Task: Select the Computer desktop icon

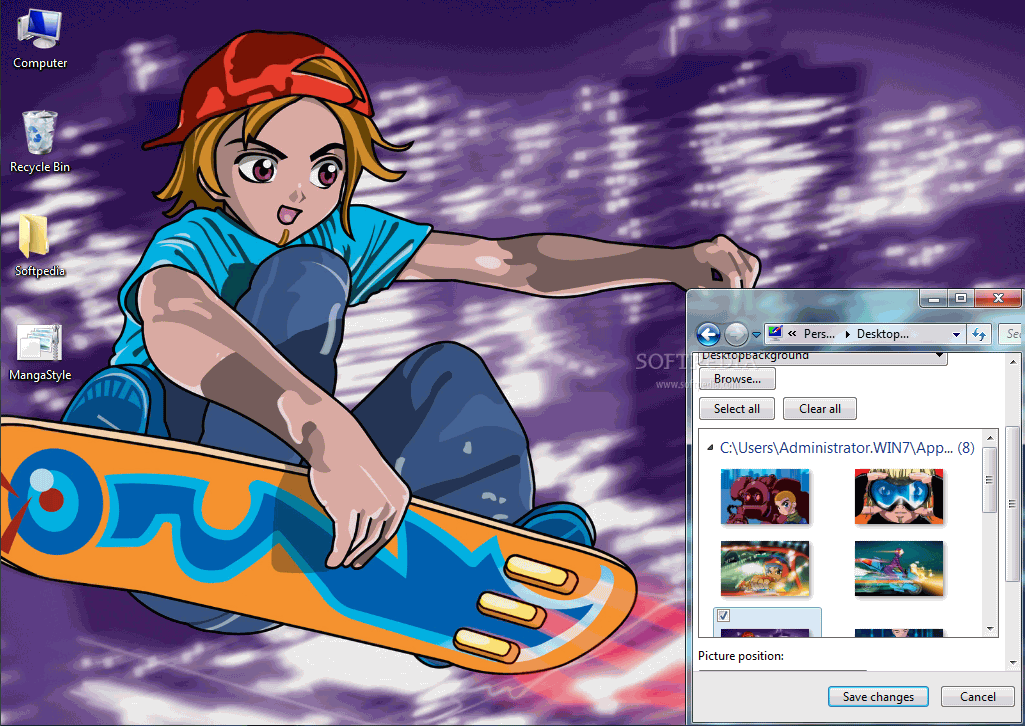Action: point(40,39)
